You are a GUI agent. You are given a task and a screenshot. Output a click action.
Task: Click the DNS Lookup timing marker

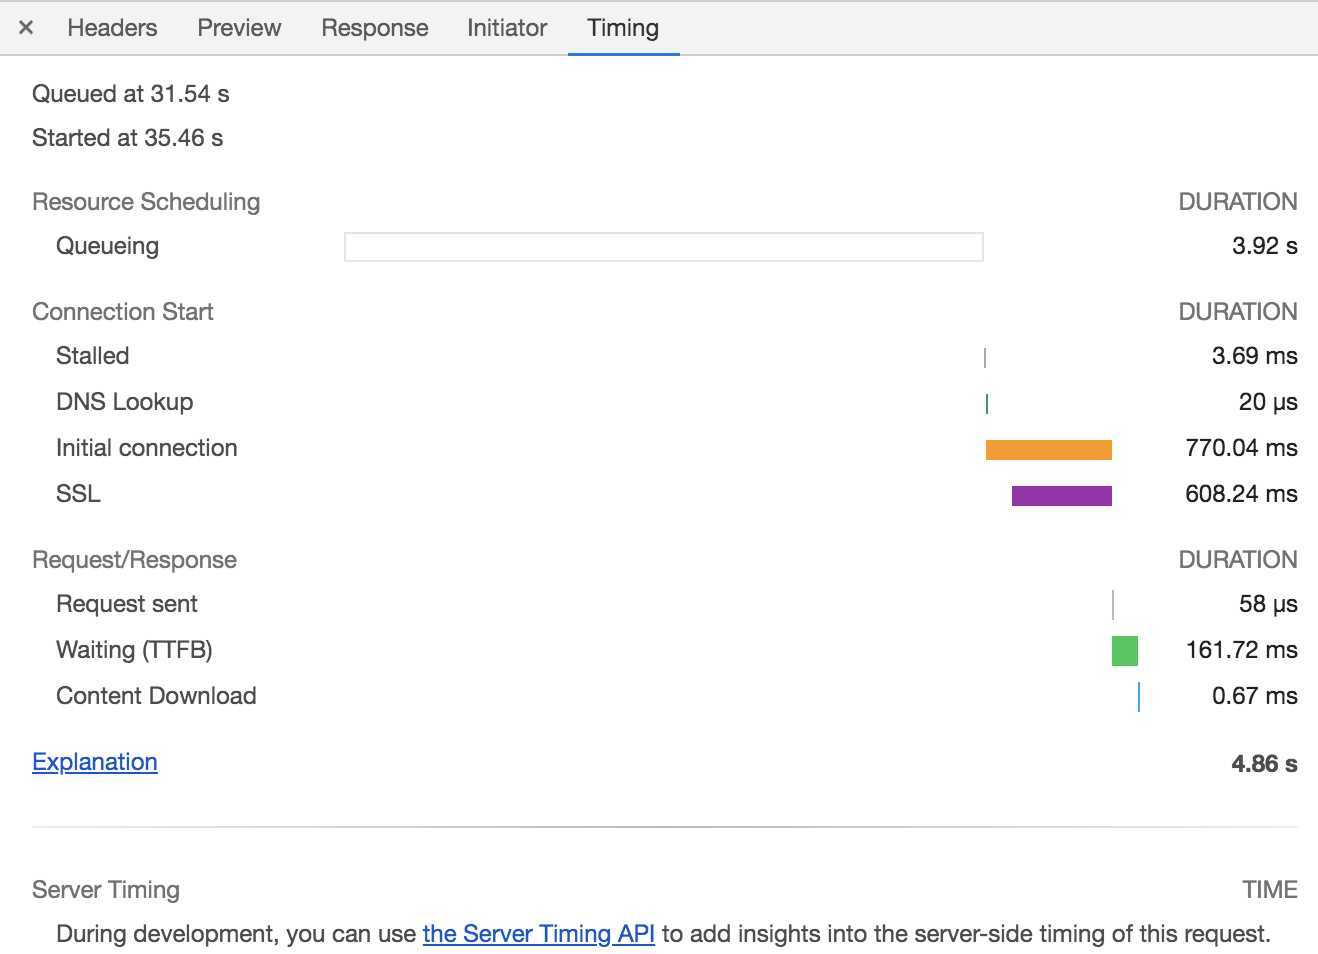tap(987, 404)
